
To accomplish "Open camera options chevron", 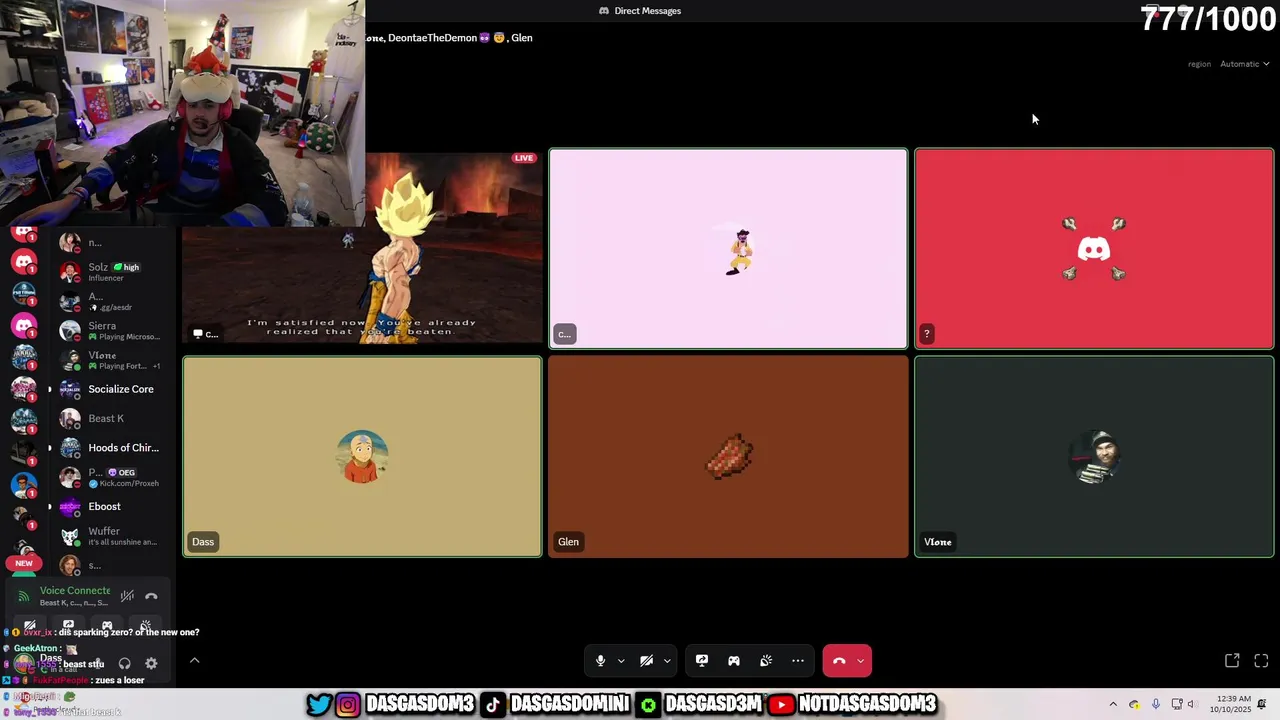I will [x=667, y=661].
